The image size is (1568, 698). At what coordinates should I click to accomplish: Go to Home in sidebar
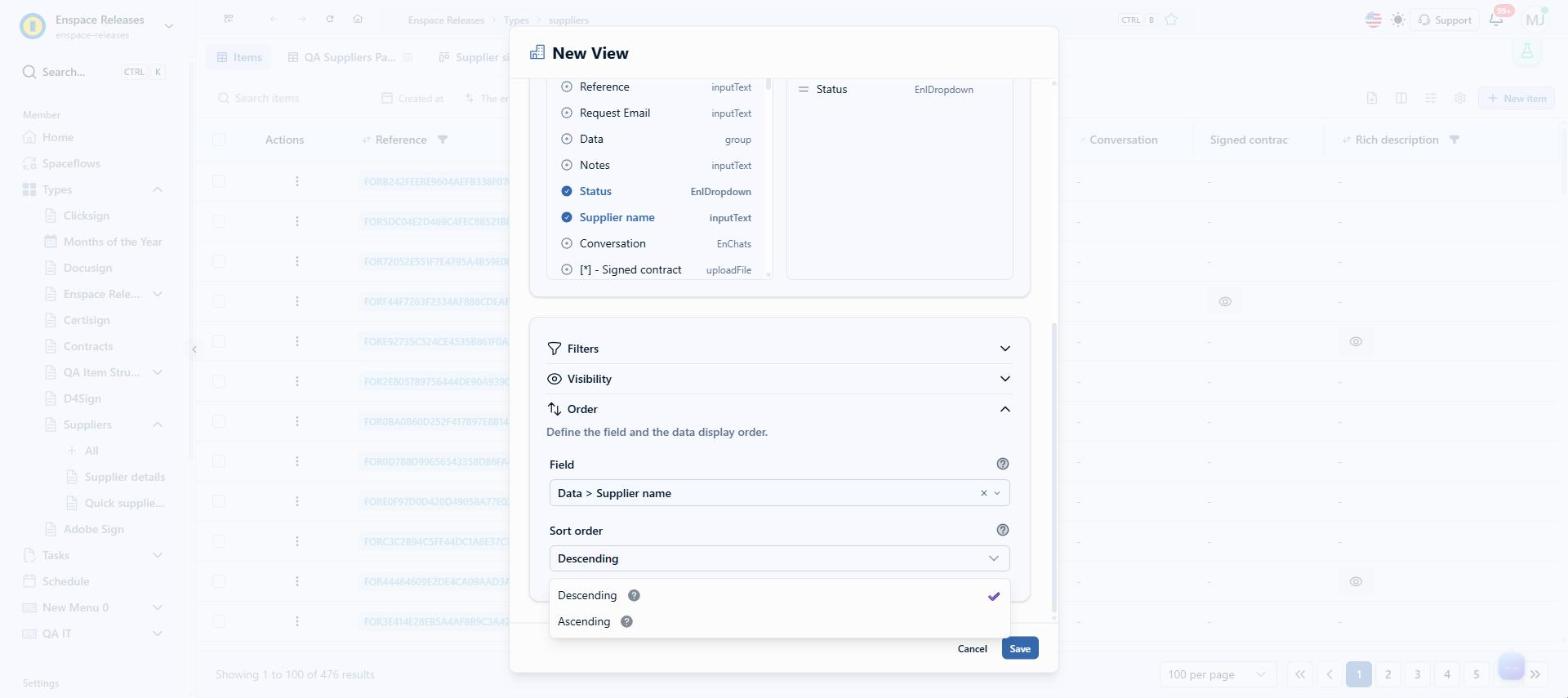57,137
